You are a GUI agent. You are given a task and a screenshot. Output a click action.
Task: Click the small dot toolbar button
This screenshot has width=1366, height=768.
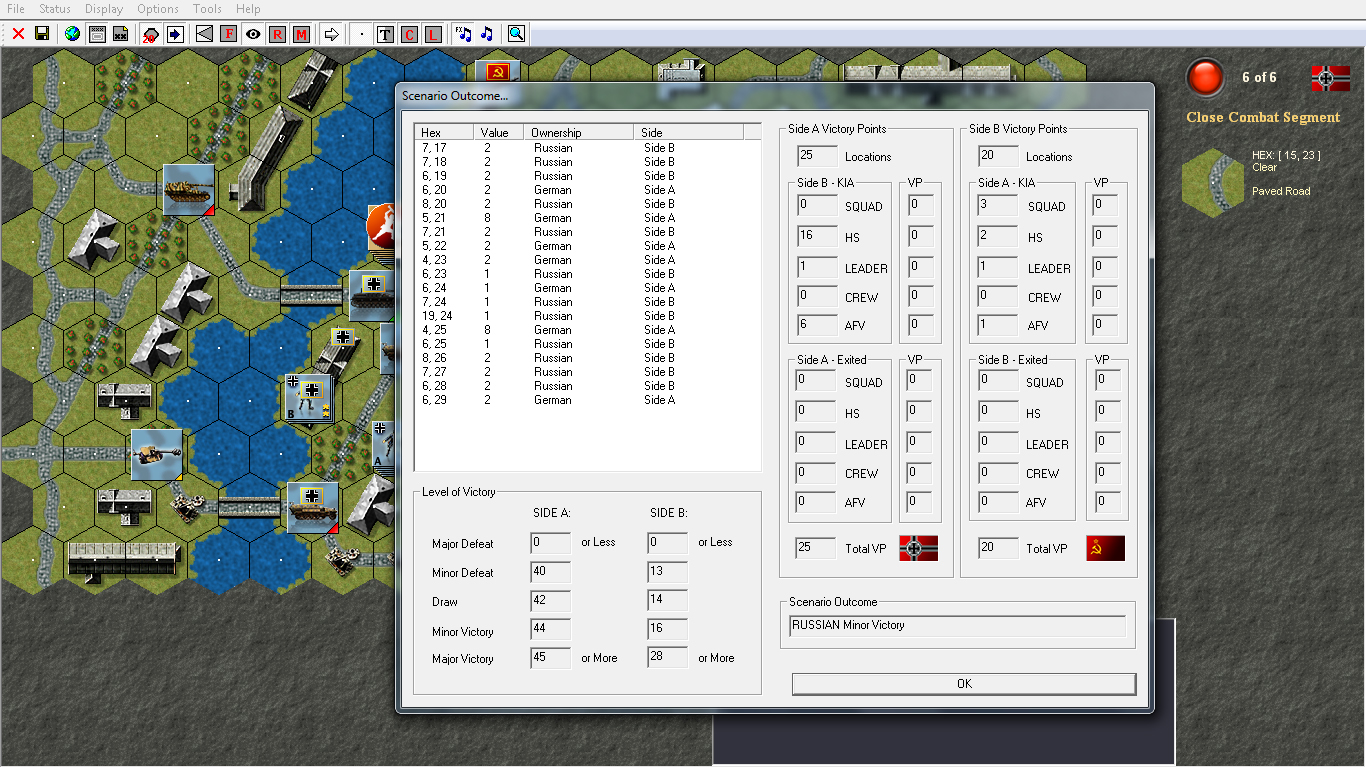point(362,34)
